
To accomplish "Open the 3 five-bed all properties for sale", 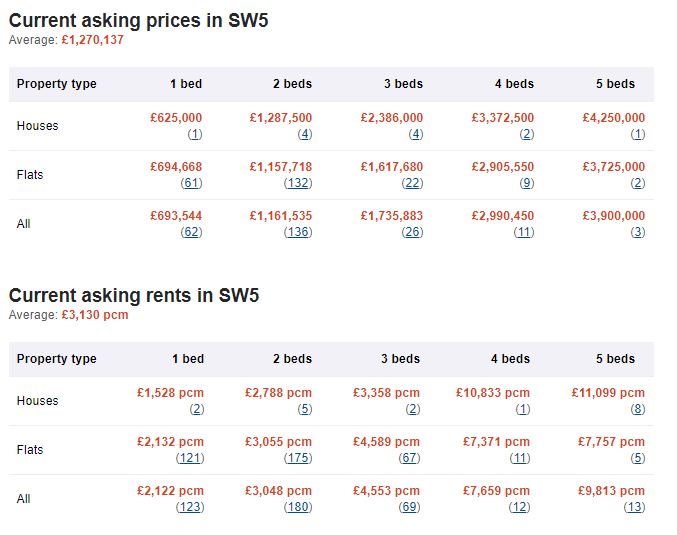I will point(638,232).
